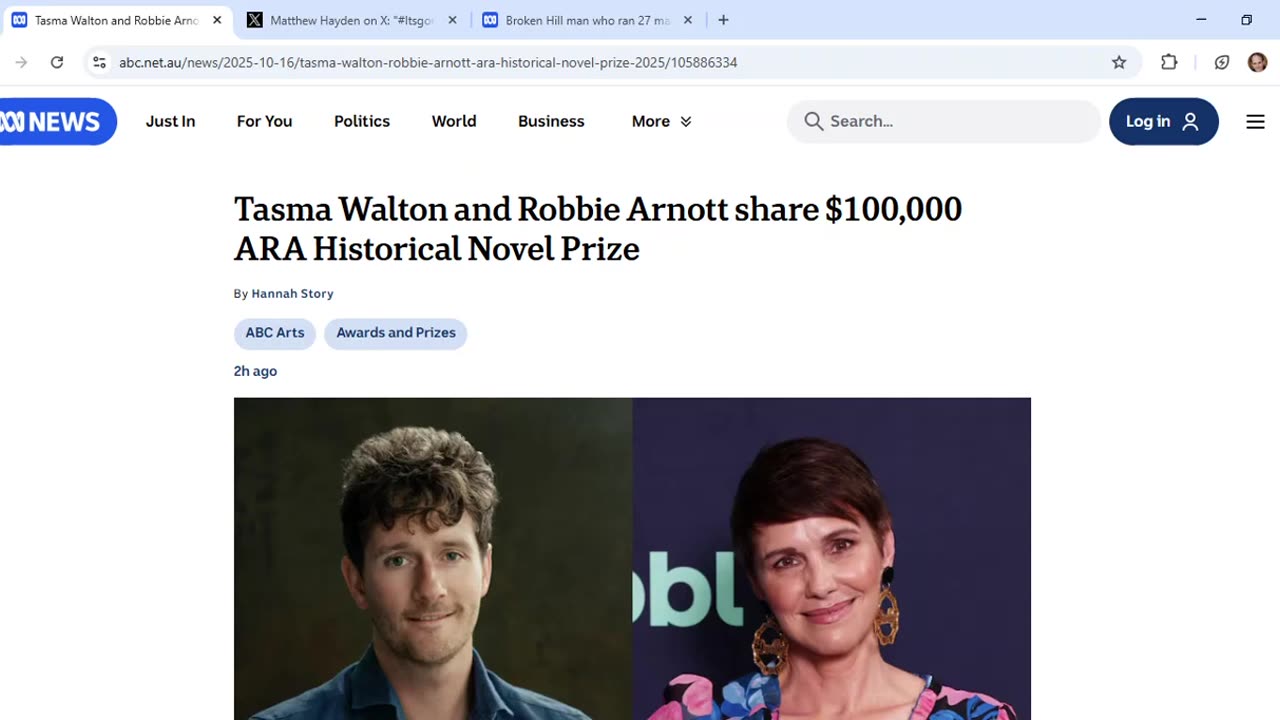
Task: Expand the More dropdown in navigation
Action: coord(661,121)
